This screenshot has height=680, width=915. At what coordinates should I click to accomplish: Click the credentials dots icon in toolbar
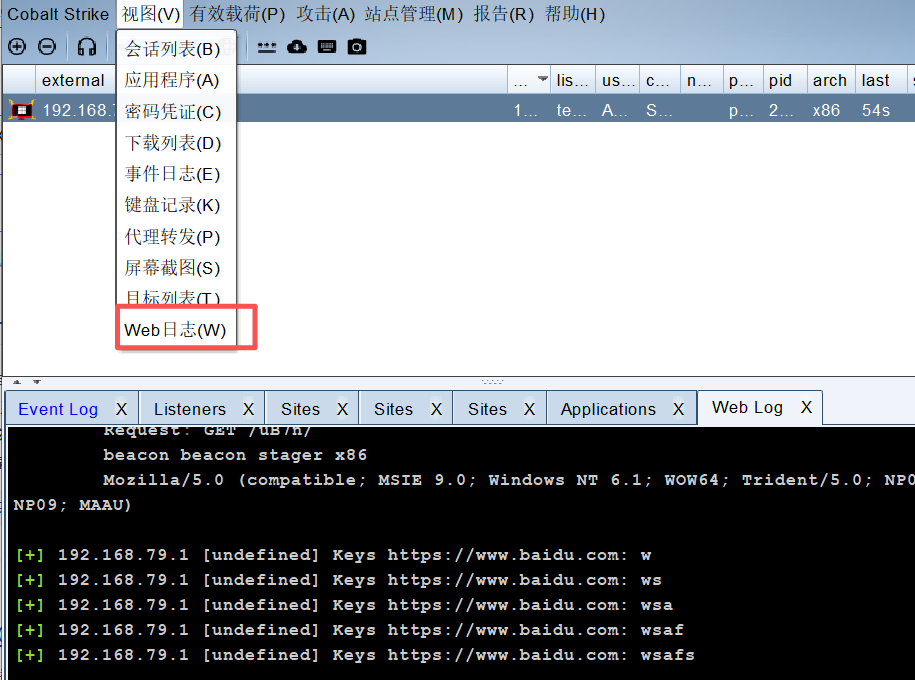click(267, 47)
